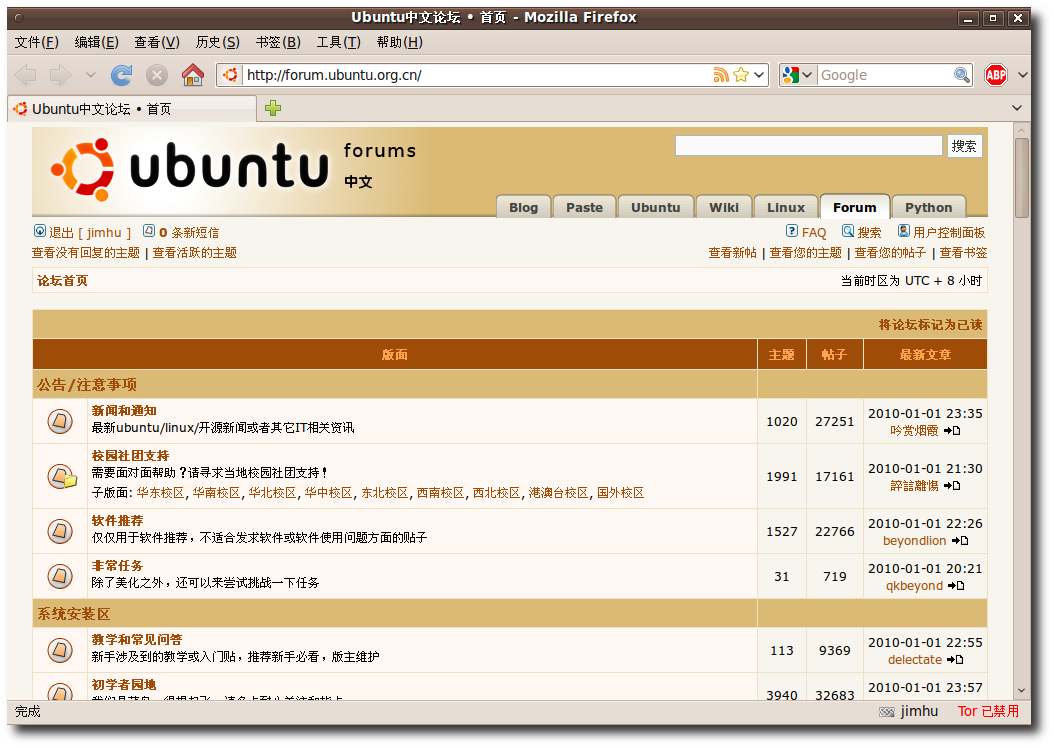Open 查看书签 link
Viewport: 1054px width, 748px height.
click(x=963, y=253)
